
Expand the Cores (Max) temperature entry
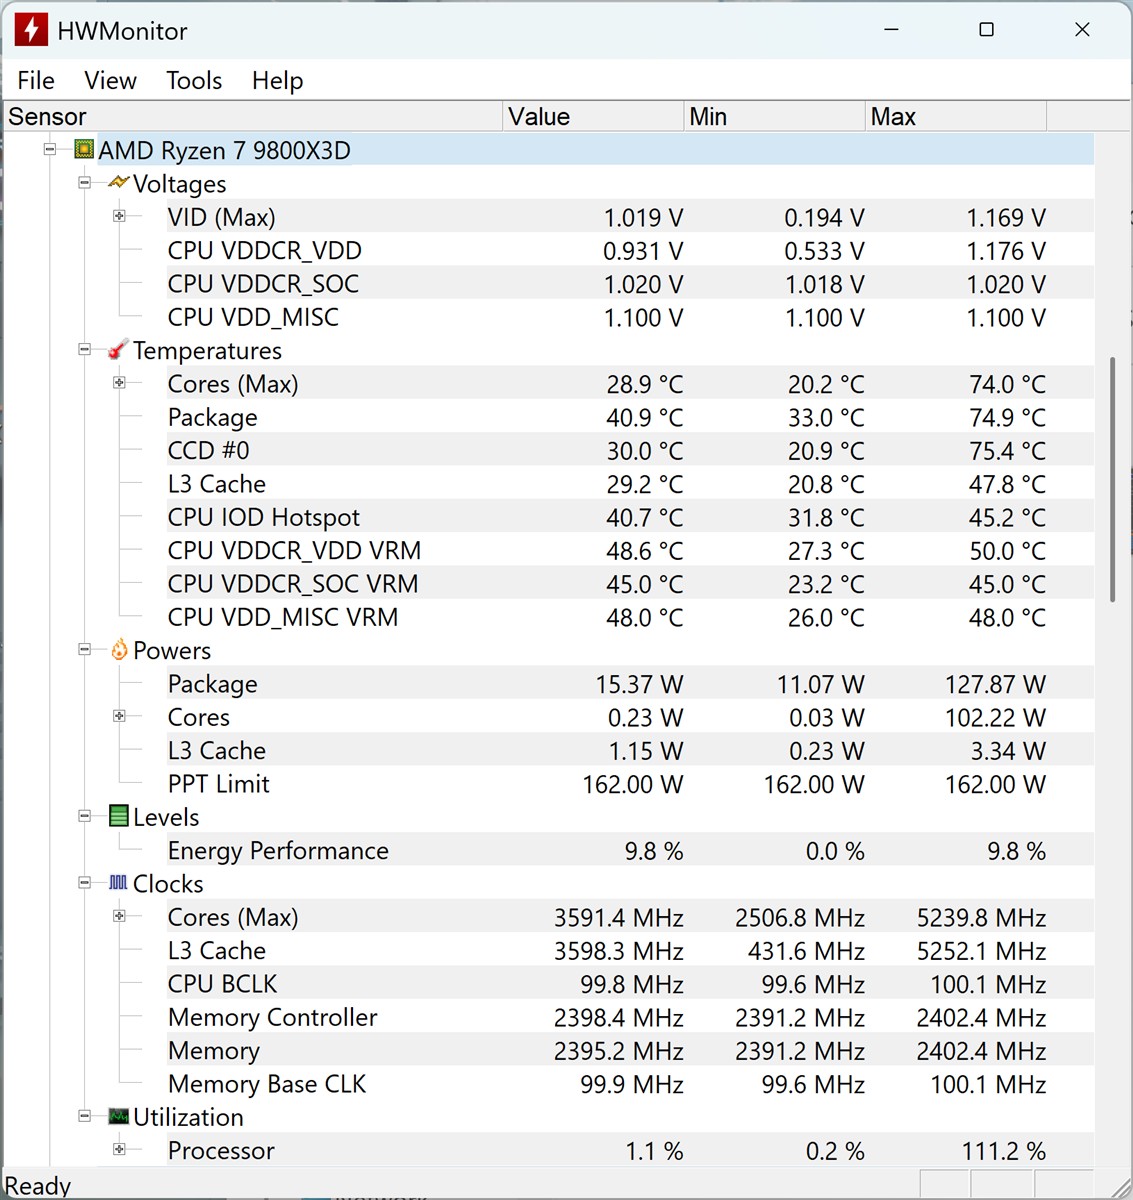click(x=120, y=383)
